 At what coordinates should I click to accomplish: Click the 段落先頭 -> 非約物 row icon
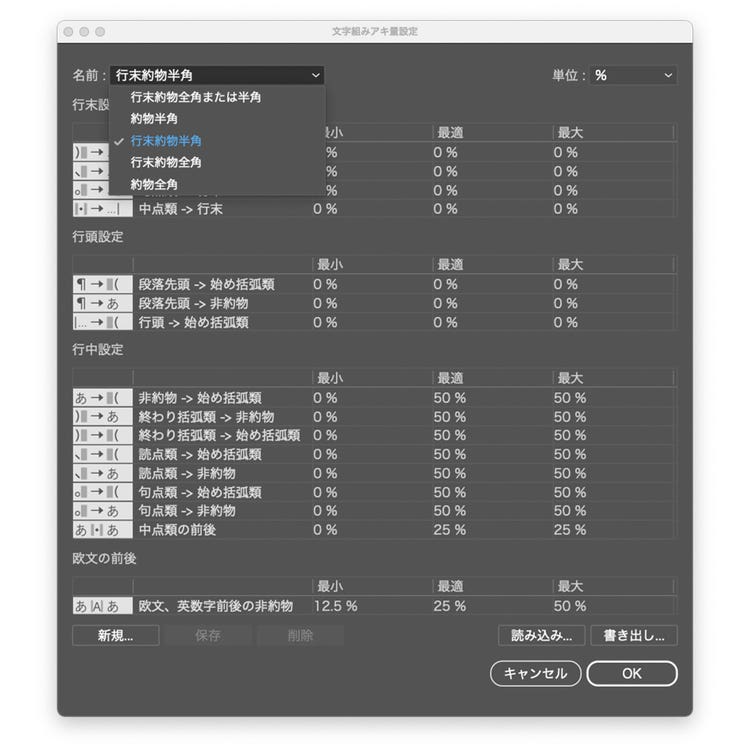click(x=102, y=303)
